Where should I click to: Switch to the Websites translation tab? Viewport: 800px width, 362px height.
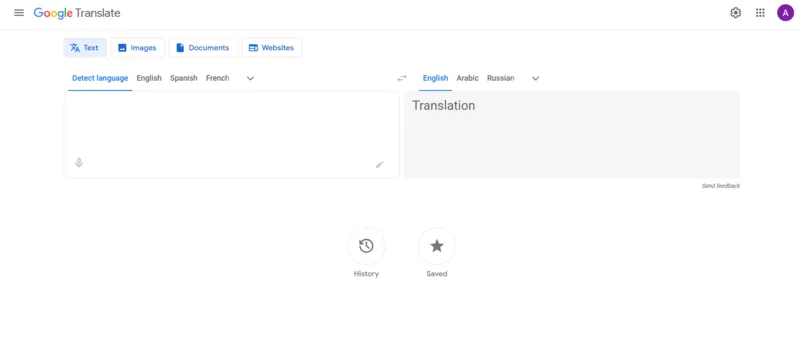271,48
